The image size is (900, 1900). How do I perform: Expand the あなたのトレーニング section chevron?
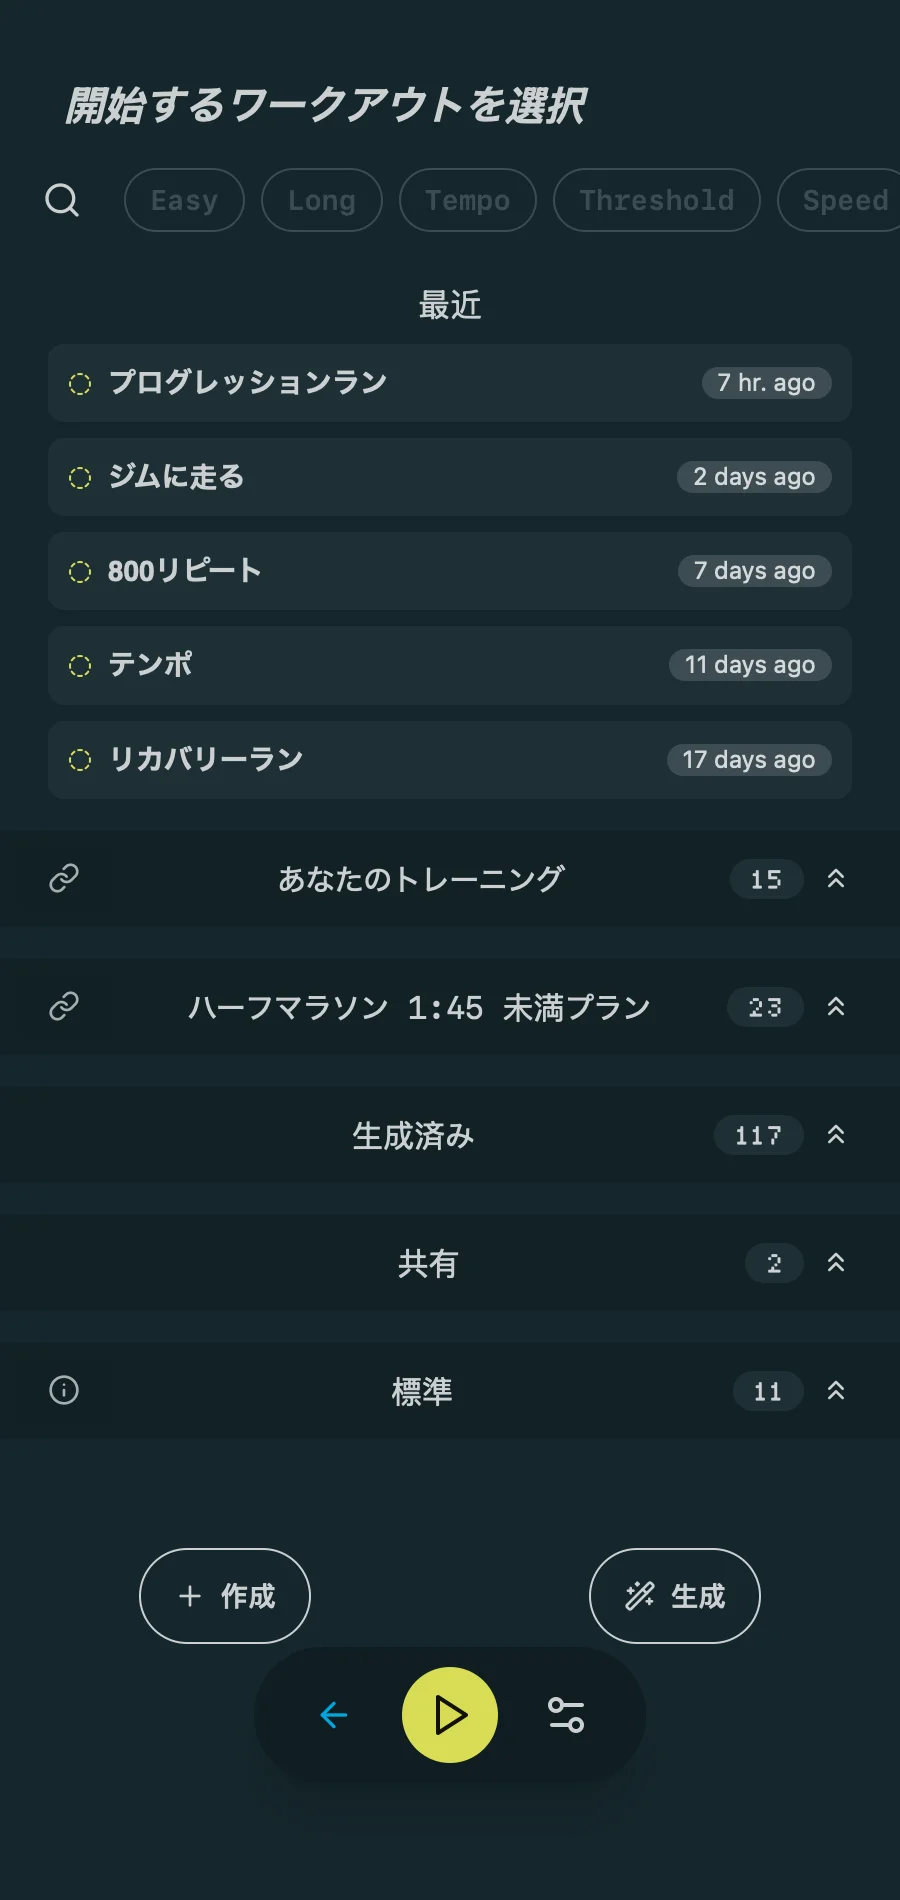coord(836,879)
